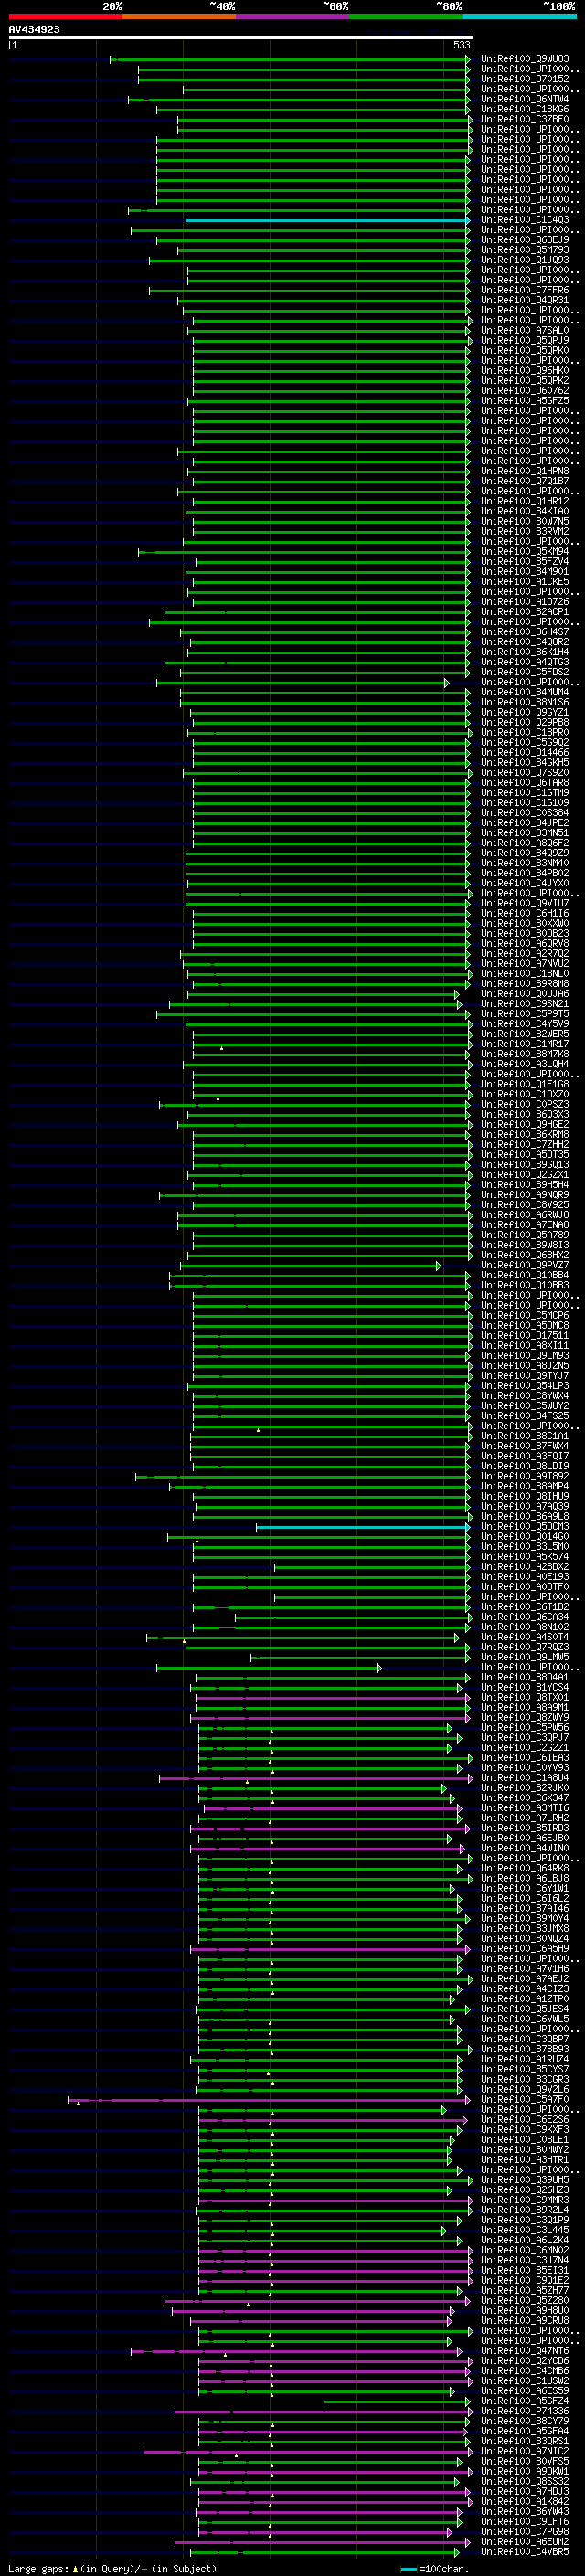Image resolution: width=585 pixels, height=2576 pixels.
Task: Choose hit UniRef100_B9R2L4
Action: pos(525,2210)
